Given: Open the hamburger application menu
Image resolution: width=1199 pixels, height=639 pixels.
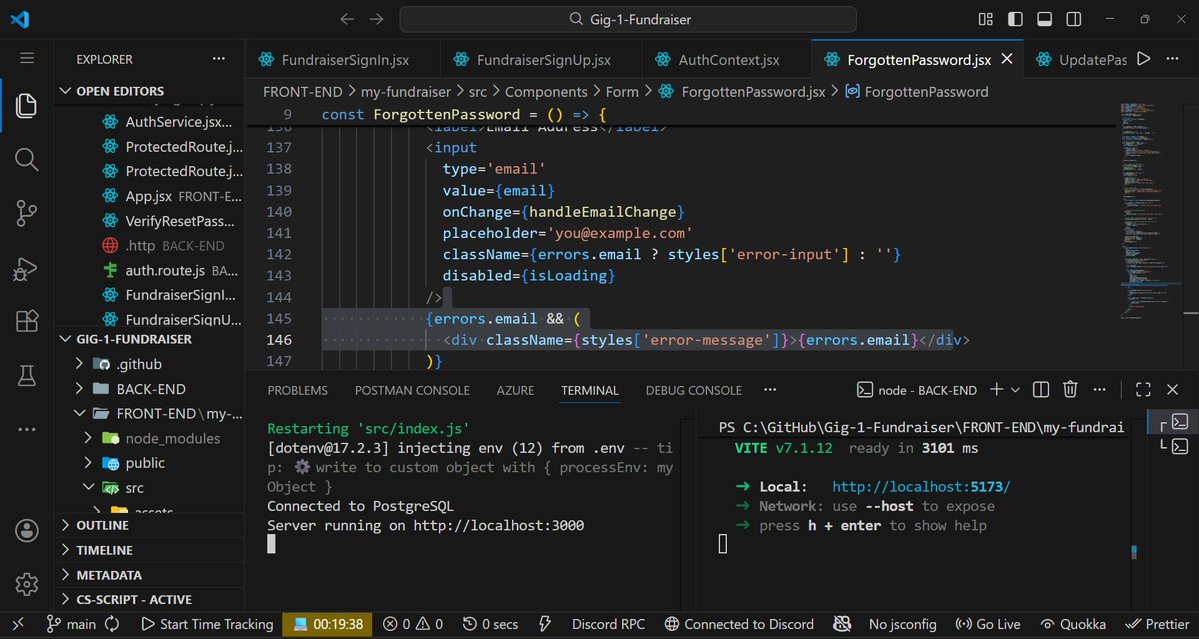Looking at the screenshot, I should 27,59.
